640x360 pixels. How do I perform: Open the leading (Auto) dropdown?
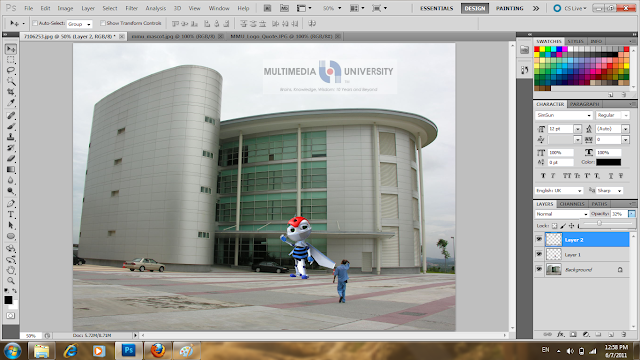tap(625, 129)
